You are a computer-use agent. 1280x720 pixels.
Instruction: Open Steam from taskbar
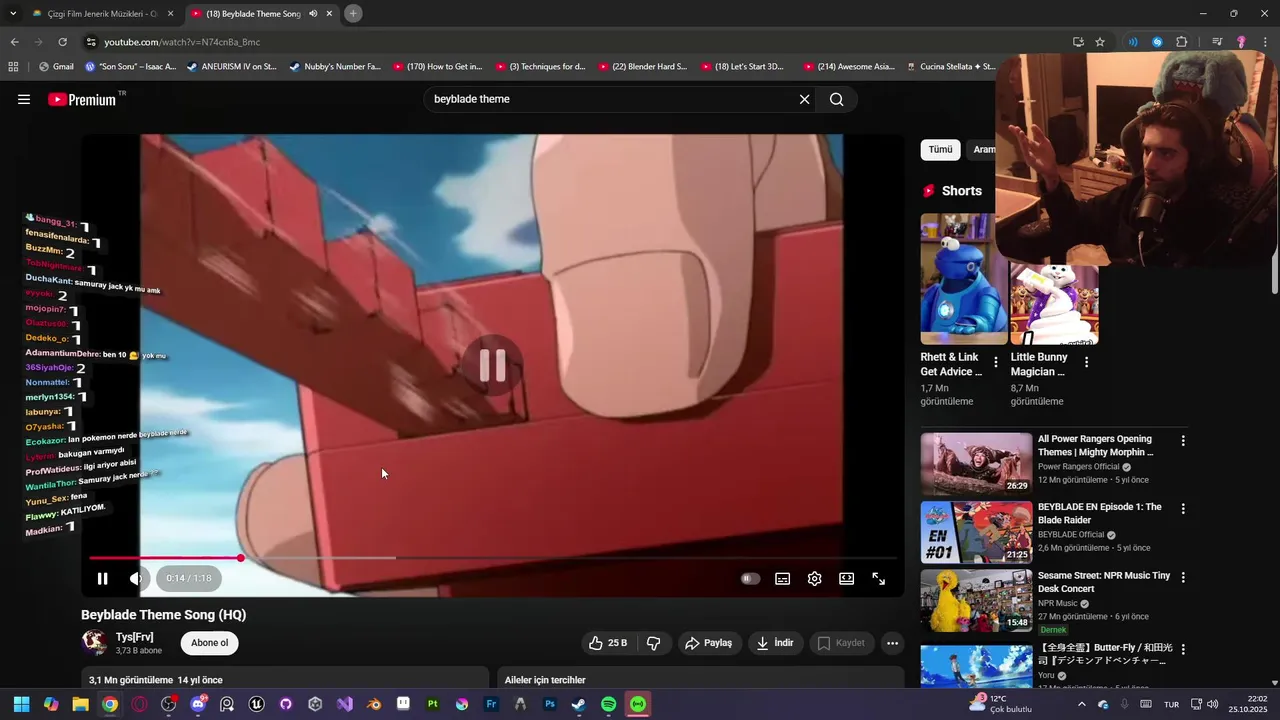tap(579, 704)
